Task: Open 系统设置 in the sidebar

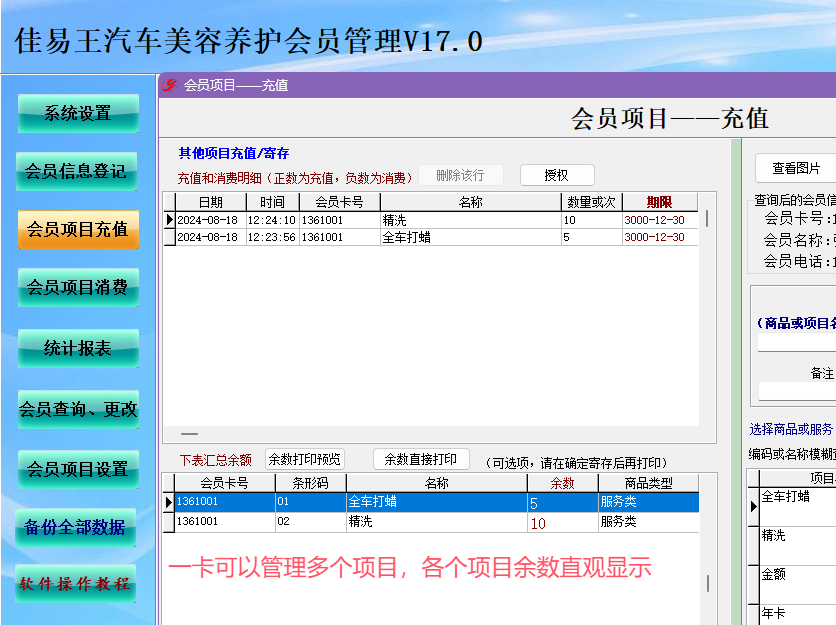Action: 78,113
